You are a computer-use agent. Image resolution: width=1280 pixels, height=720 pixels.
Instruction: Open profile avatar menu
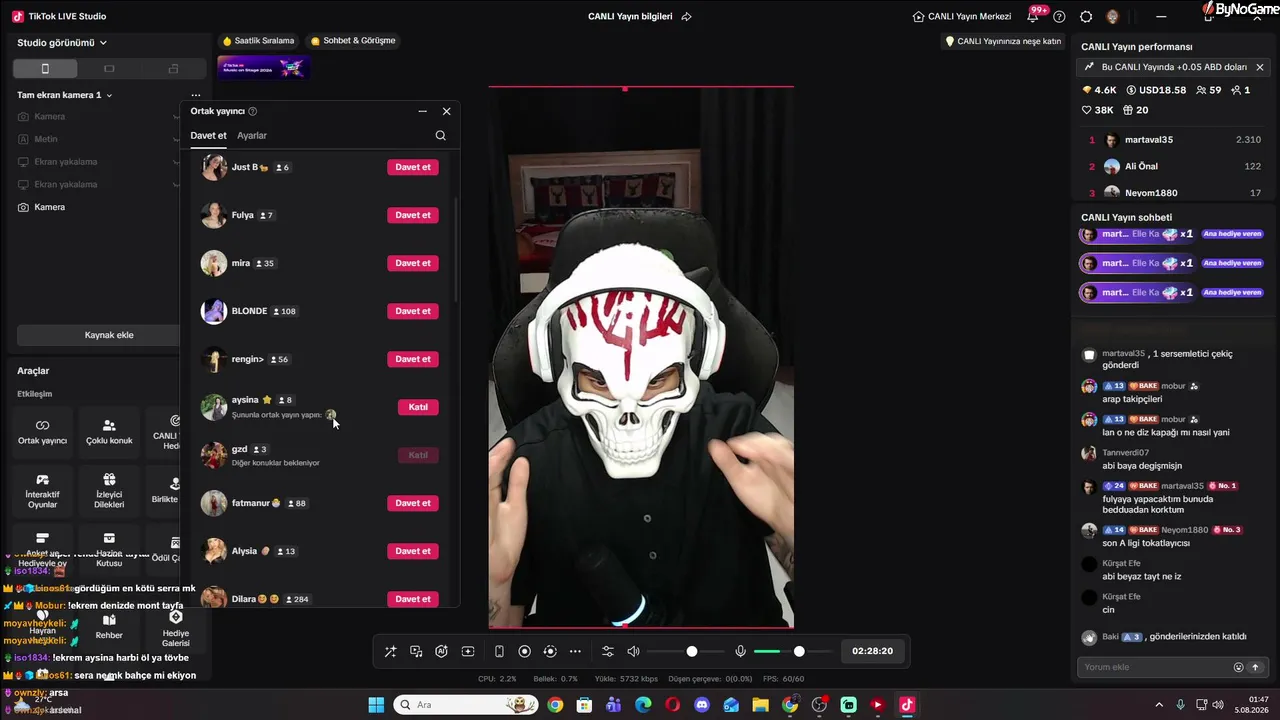(x=1113, y=16)
